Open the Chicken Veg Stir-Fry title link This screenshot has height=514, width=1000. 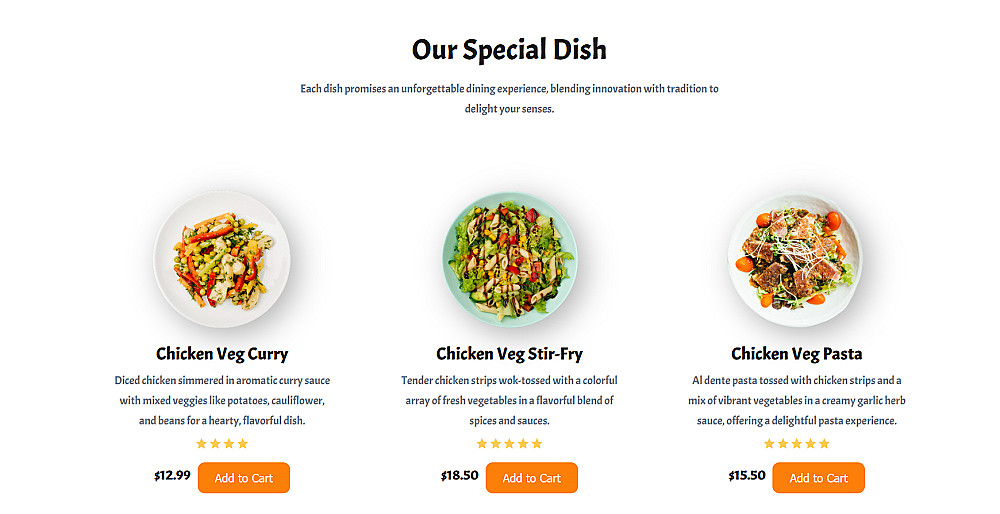(509, 354)
